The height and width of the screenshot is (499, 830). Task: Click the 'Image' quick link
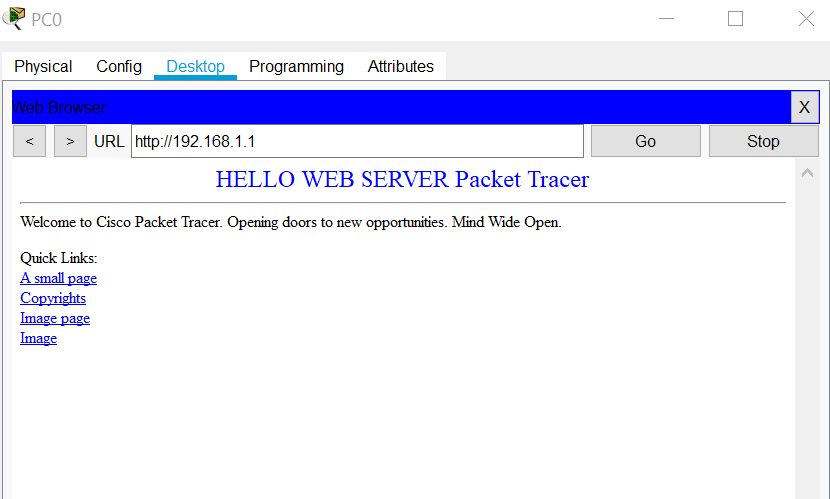point(38,339)
